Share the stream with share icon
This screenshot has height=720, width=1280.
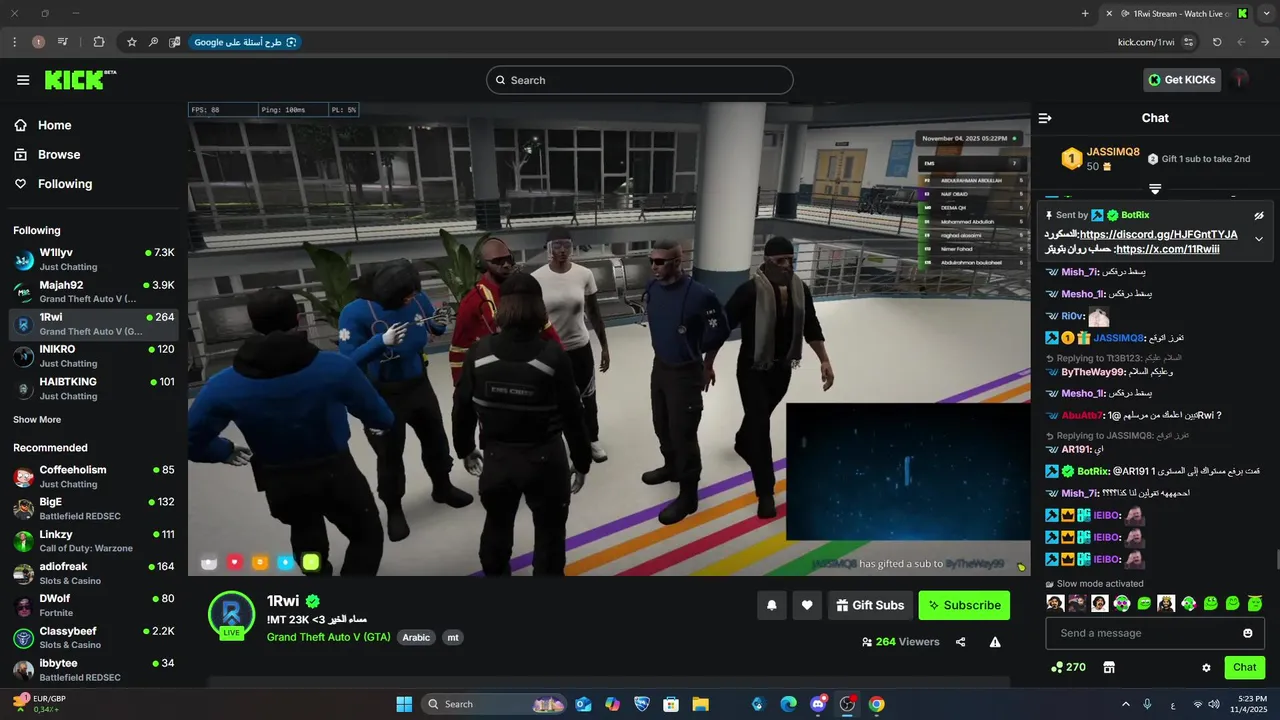(961, 642)
